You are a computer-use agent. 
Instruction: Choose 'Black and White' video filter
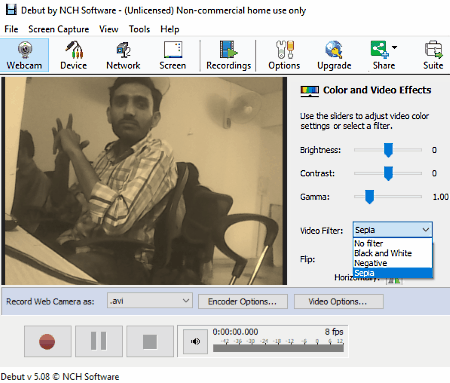click(393, 253)
